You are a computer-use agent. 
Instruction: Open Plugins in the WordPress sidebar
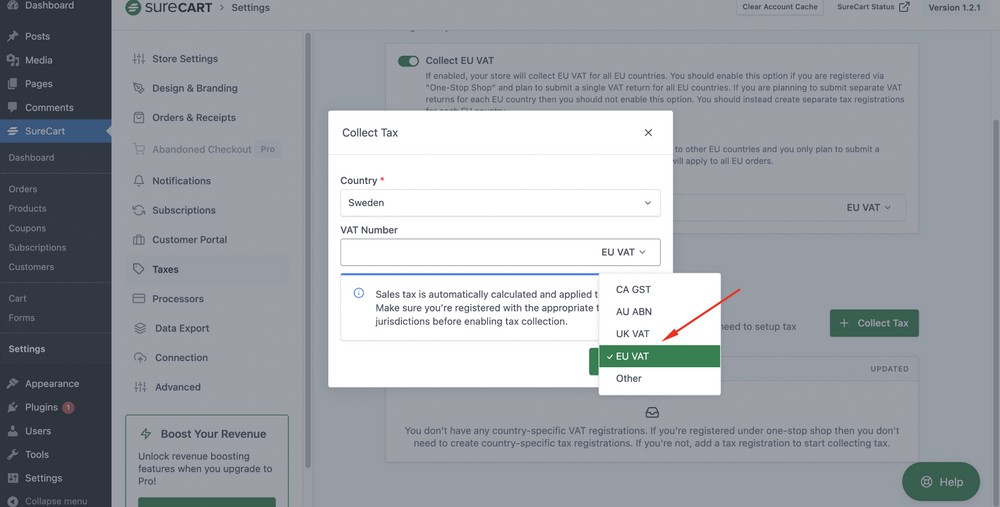tap(41, 407)
